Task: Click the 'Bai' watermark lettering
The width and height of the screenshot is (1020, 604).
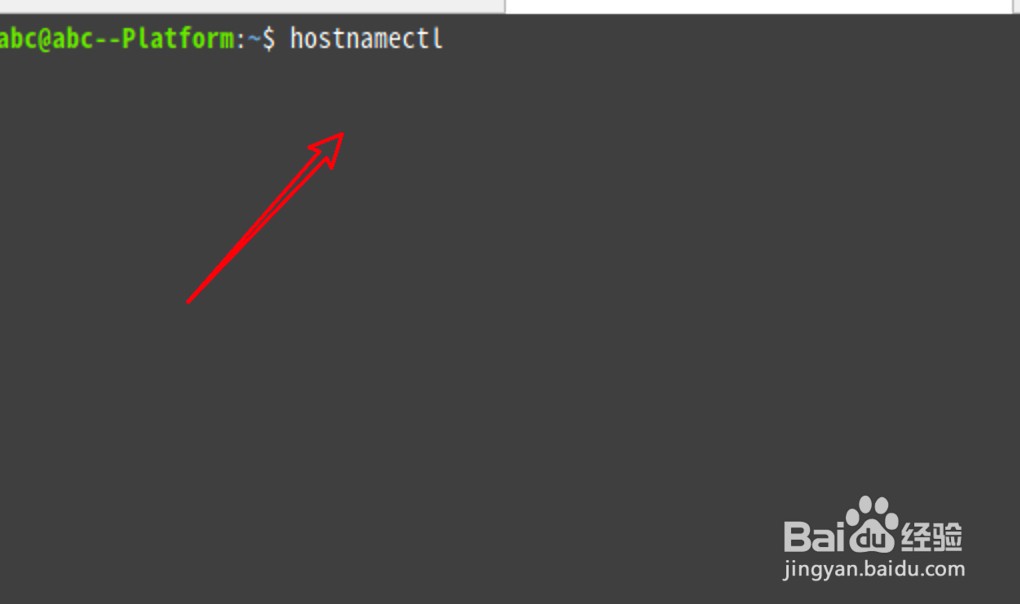Action: pos(814,536)
